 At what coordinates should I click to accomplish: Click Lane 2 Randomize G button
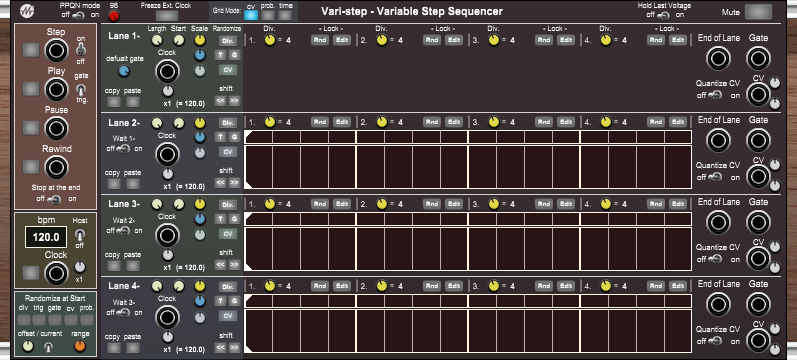234,137
